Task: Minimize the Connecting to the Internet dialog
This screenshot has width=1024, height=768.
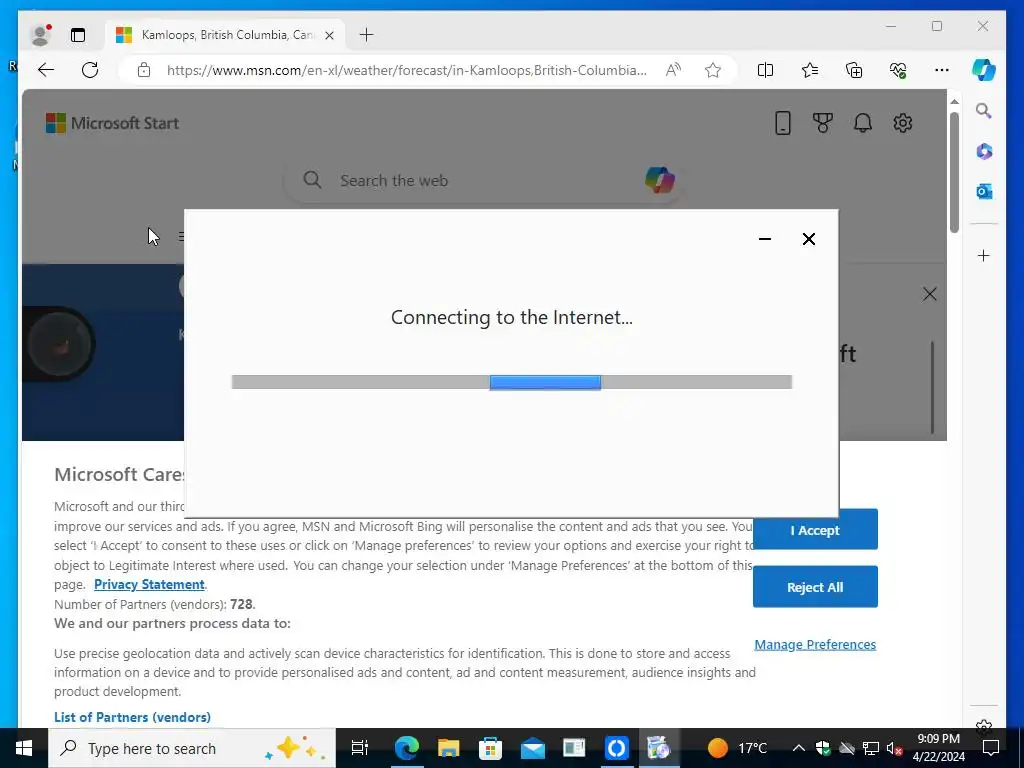Action: [765, 239]
